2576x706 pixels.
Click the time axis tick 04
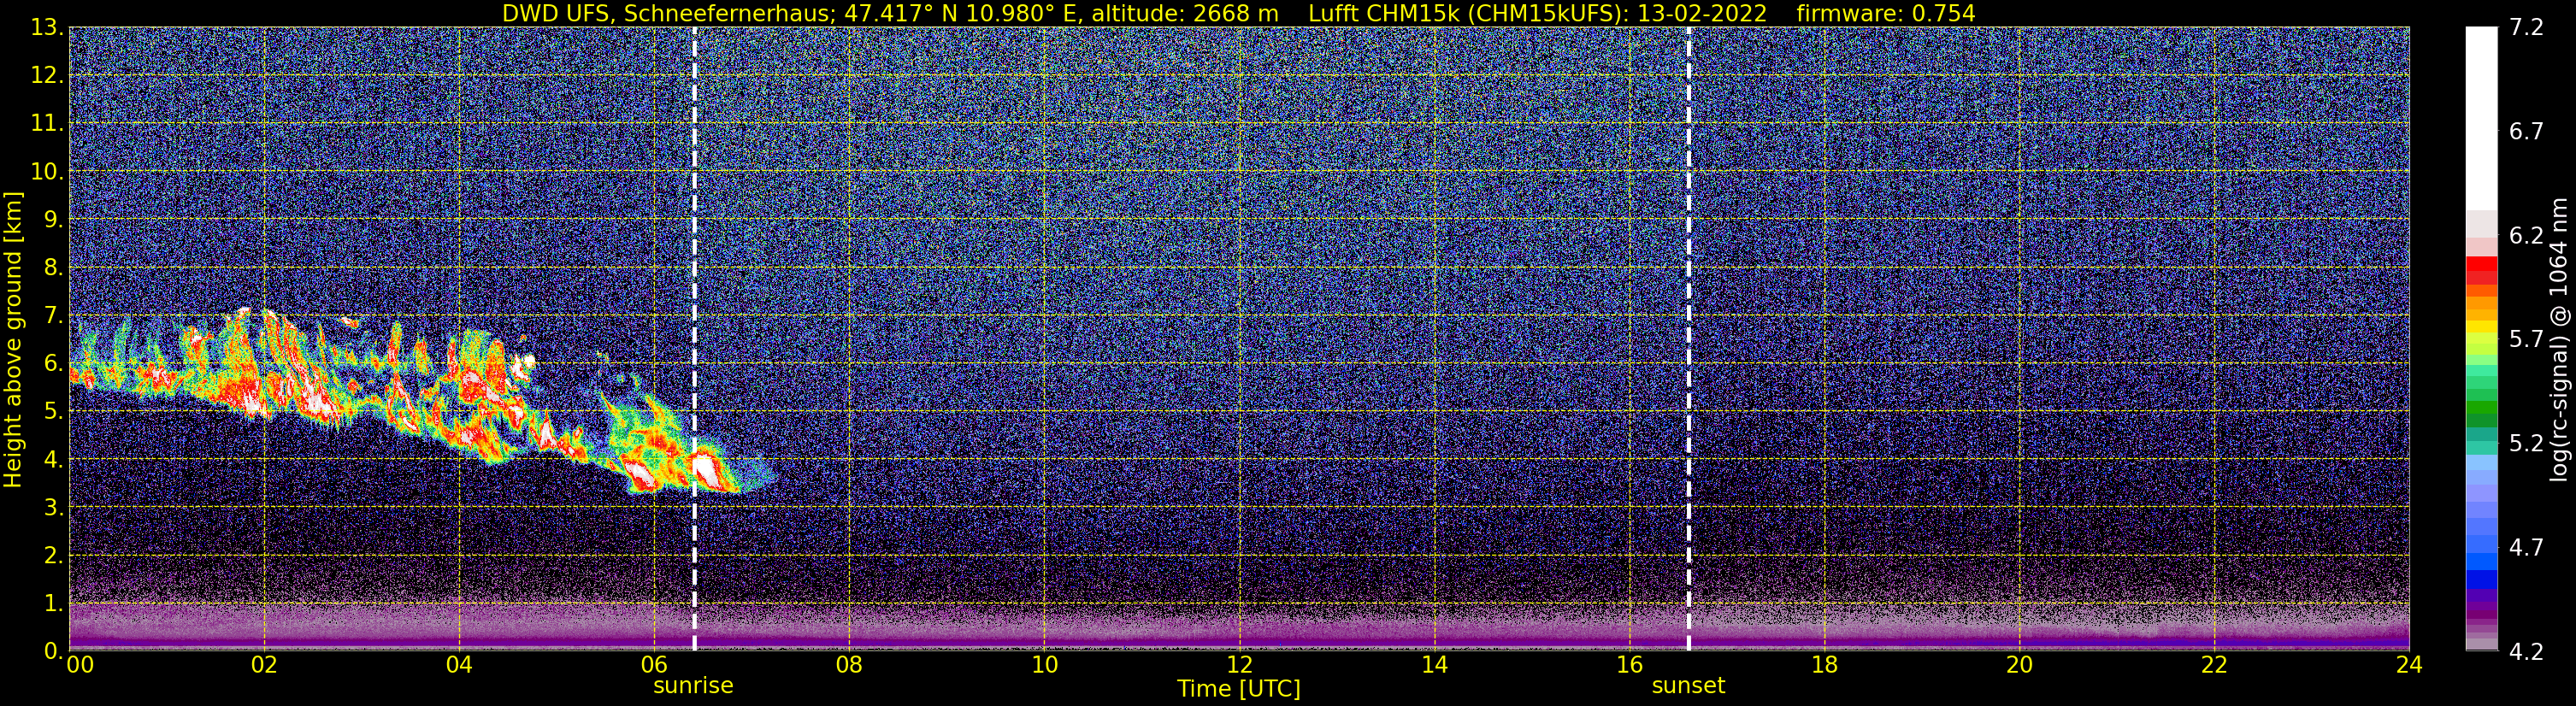(x=459, y=665)
